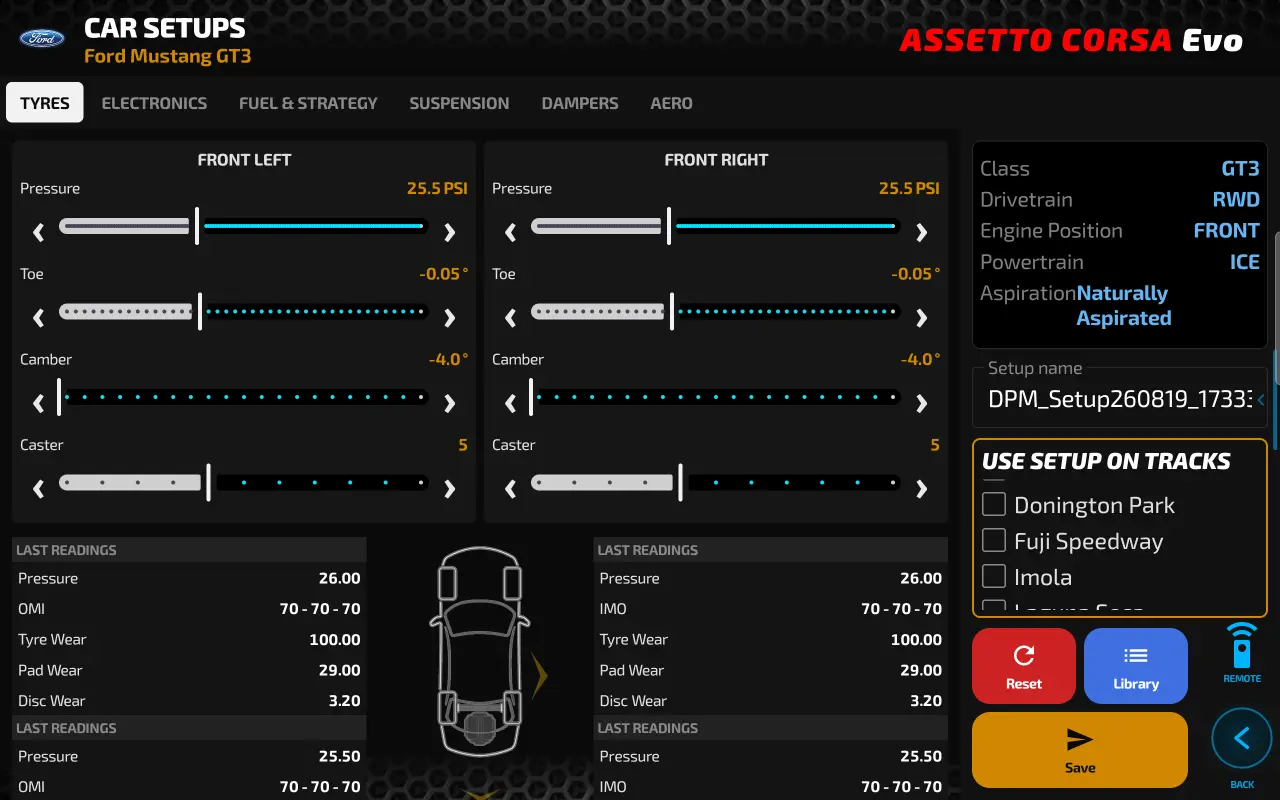Decrease Front Right camber with left arrow
The height and width of the screenshot is (800, 1280).
[511, 404]
